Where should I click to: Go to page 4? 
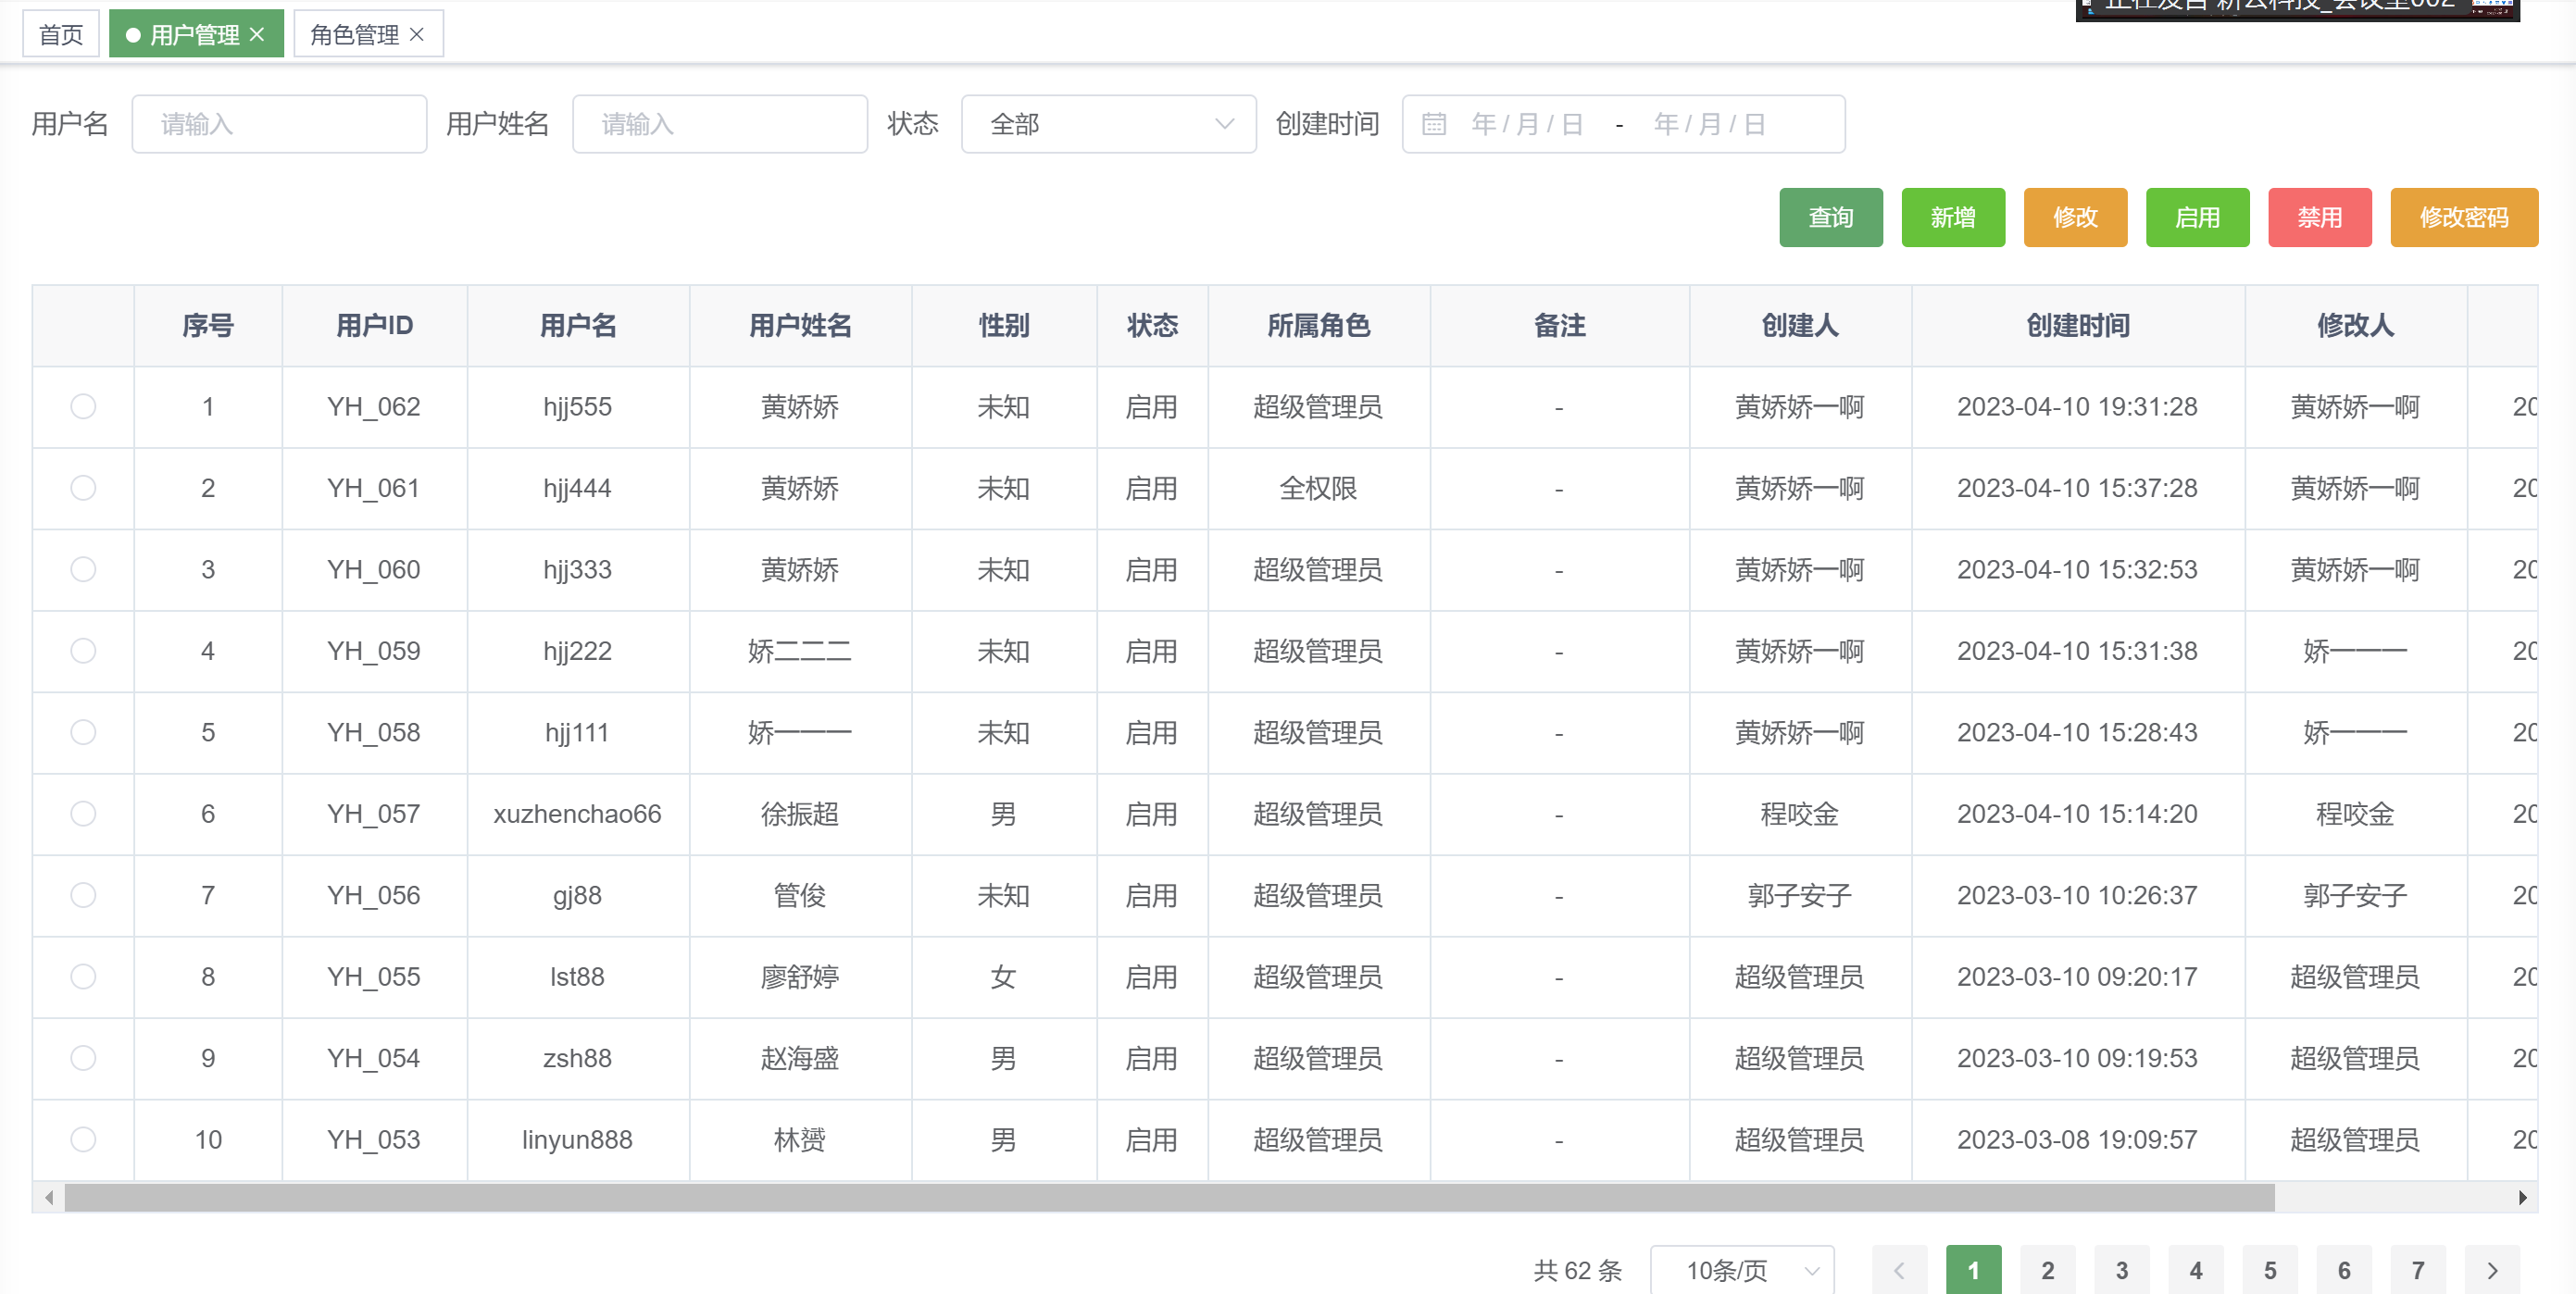2196,1270
